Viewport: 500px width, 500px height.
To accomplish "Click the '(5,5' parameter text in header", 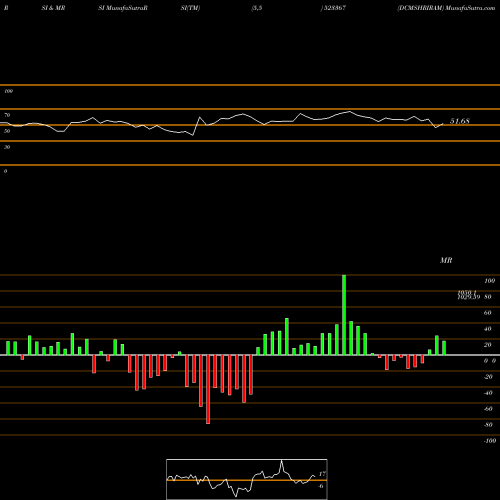I will pyautogui.click(x=257, y=8).
